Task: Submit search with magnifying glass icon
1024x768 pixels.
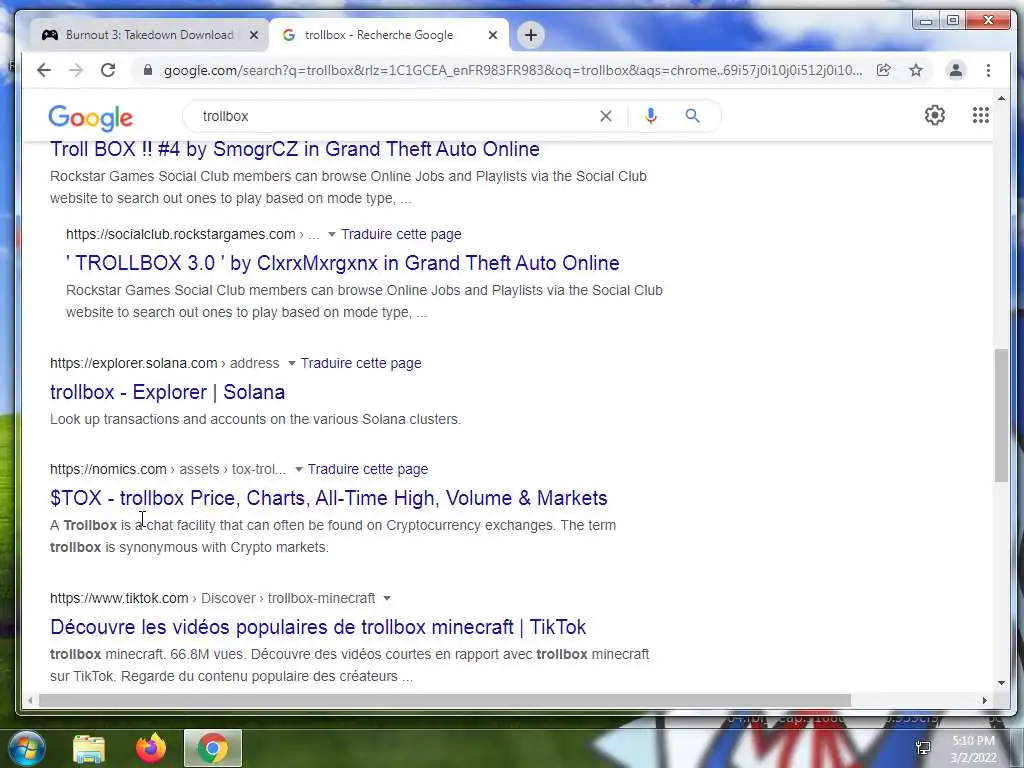Action: pos(692,116)
